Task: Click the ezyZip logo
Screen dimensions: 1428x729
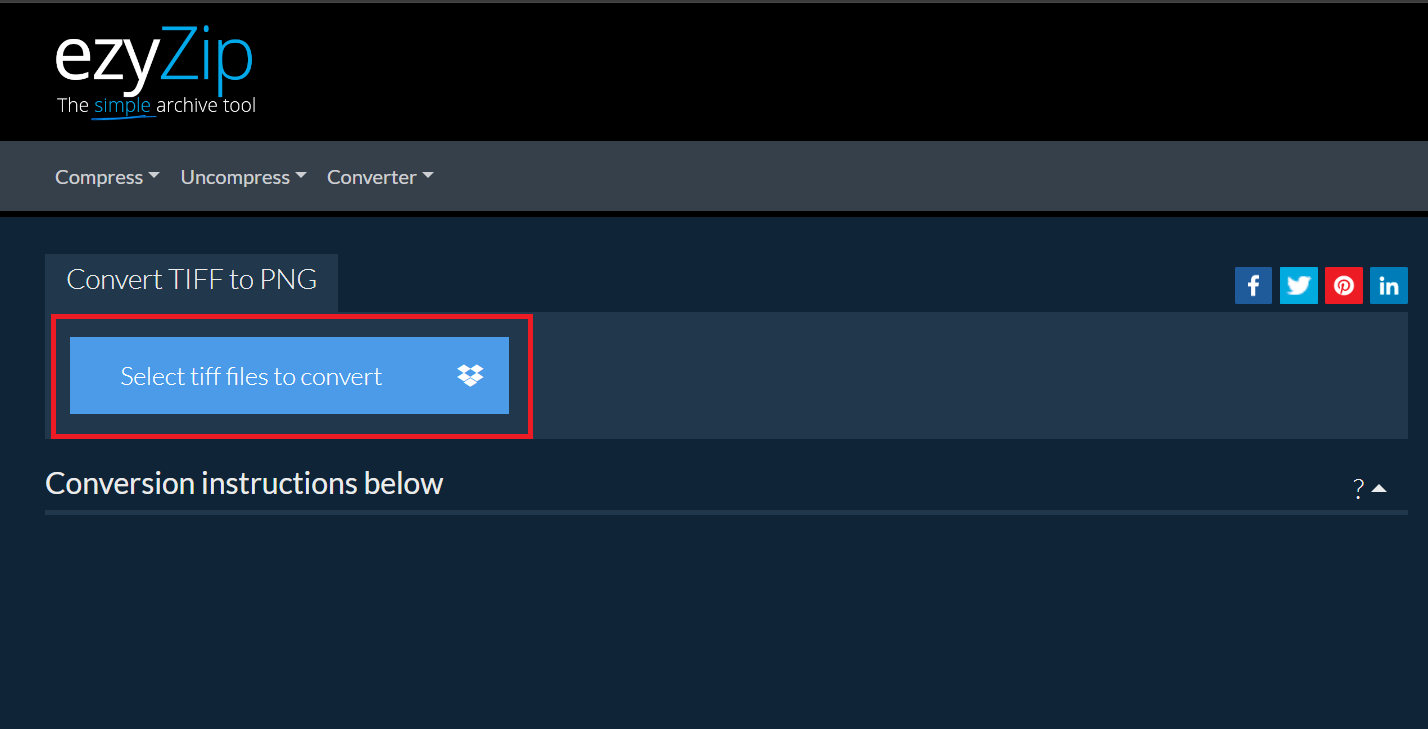Action: (x=154, y=61)
